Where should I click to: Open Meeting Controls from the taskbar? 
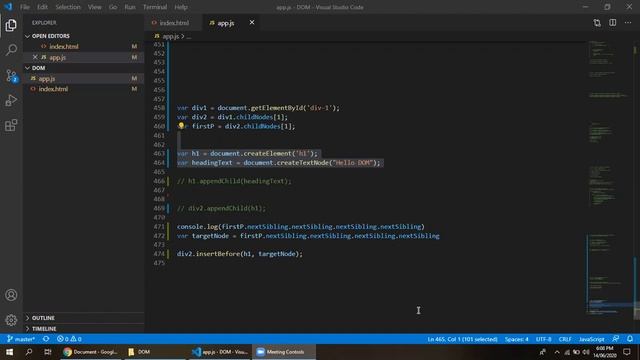(x=284, y=351)
